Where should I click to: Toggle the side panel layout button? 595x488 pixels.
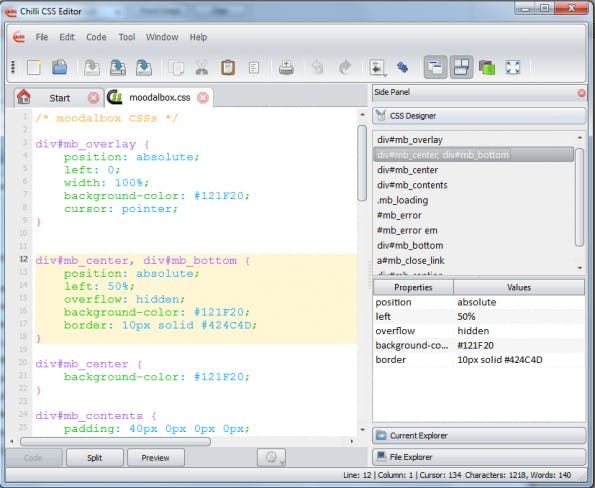[x=435, y=68]
